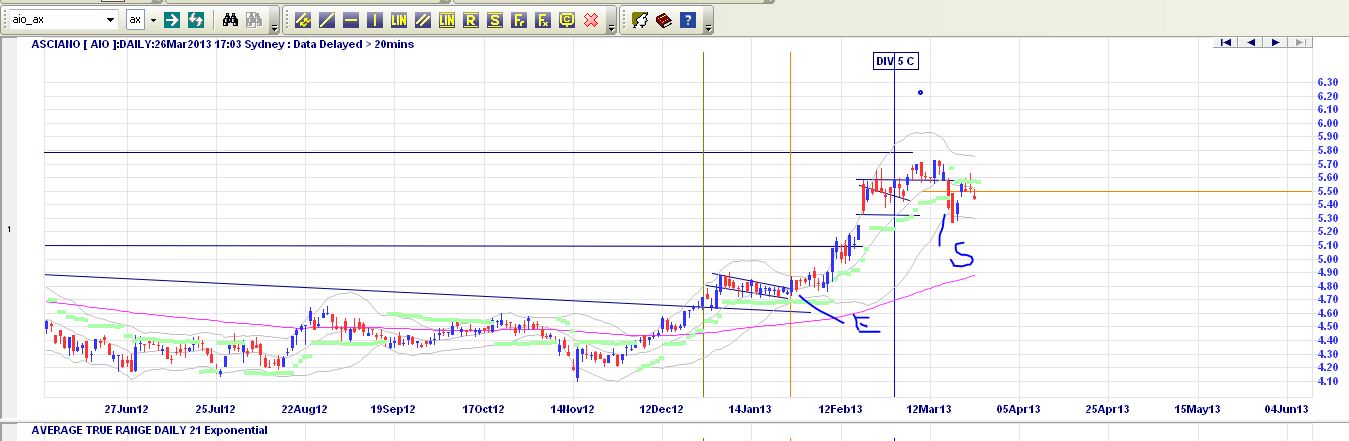Select the comment annotation tool
The width and height of the screenshot is (1349, 441).
point(567,19)
